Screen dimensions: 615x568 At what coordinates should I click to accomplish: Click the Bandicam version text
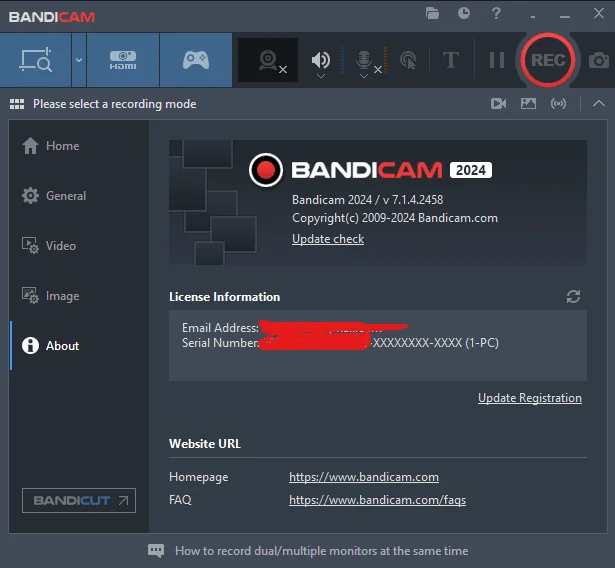point(368,200)
